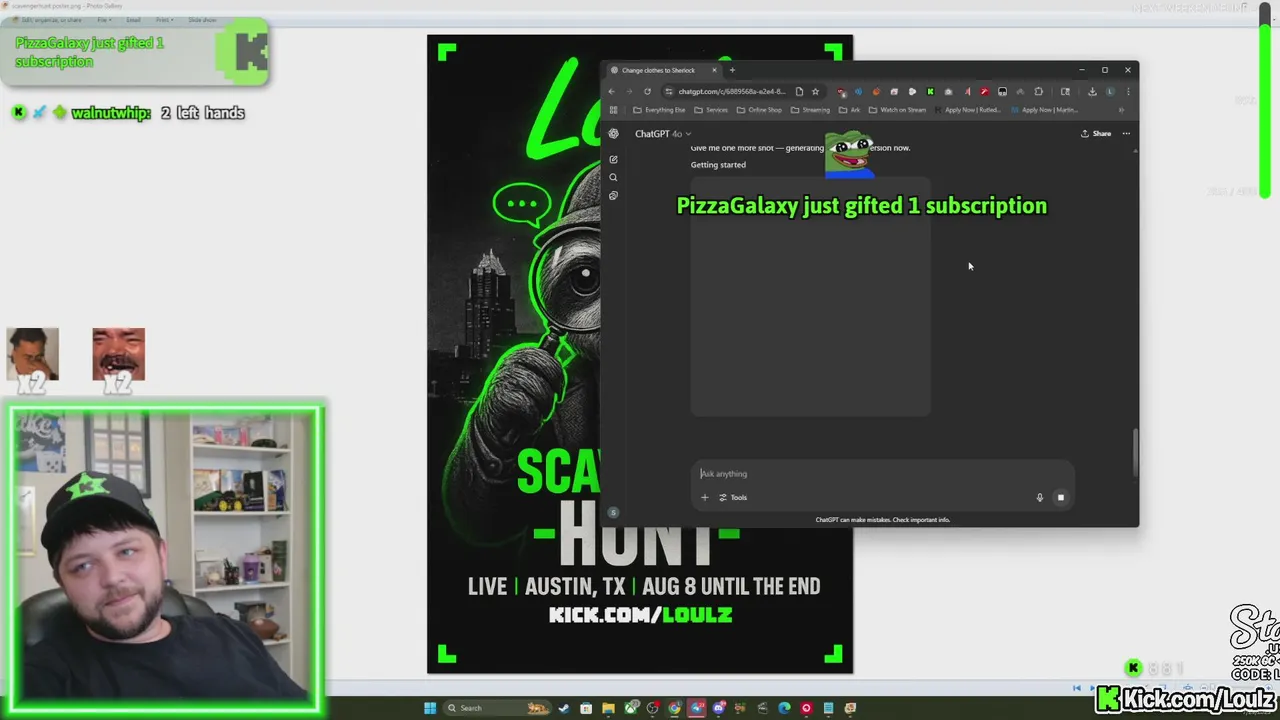Click Slide show in Photo Gallery toolbar
1280x720 pixels.
click(202, 20)
